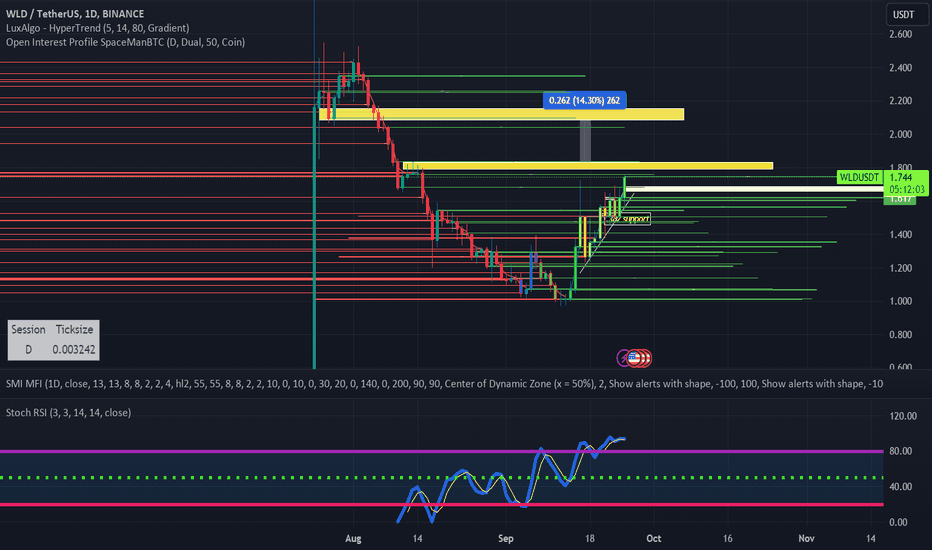
Task: Click the current price 1.744 label
Action: pyautogui.click(x=901, y=177)
